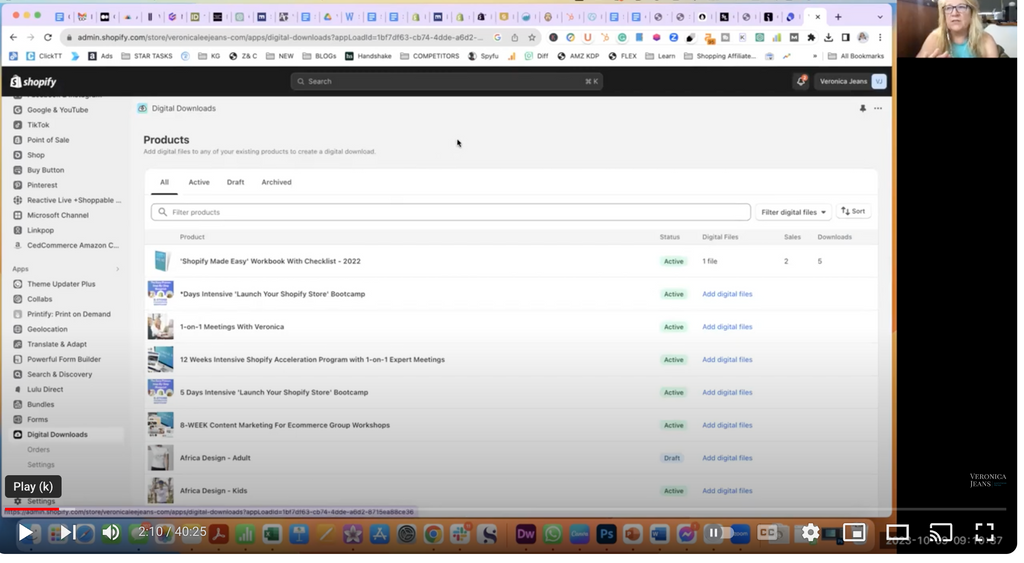This screenshot has height=563, width=1024.
Task: Pin the Digital Downloads app
Action: click(x=862, y=108)
